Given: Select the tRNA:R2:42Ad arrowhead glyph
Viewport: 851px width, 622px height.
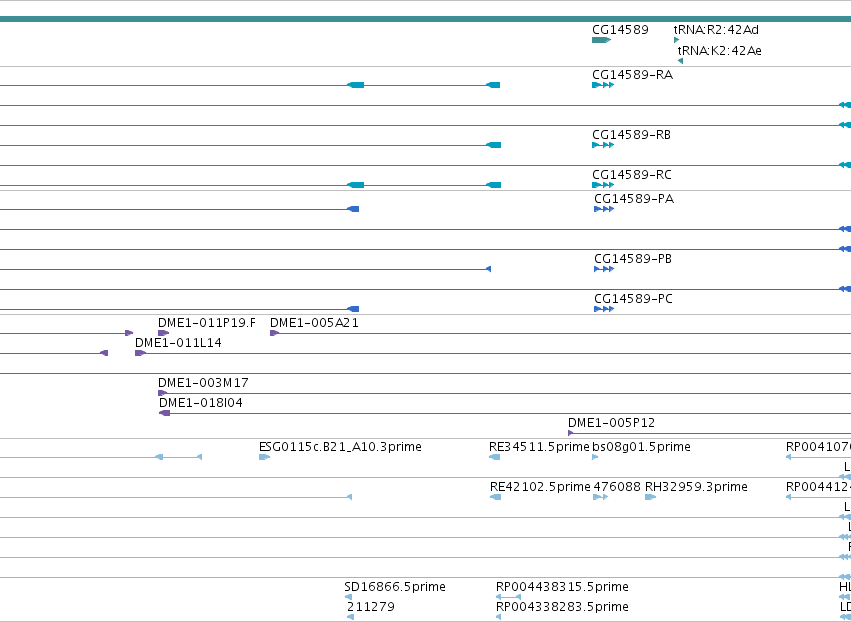Looking at the screenshot, I should [676, 40].
